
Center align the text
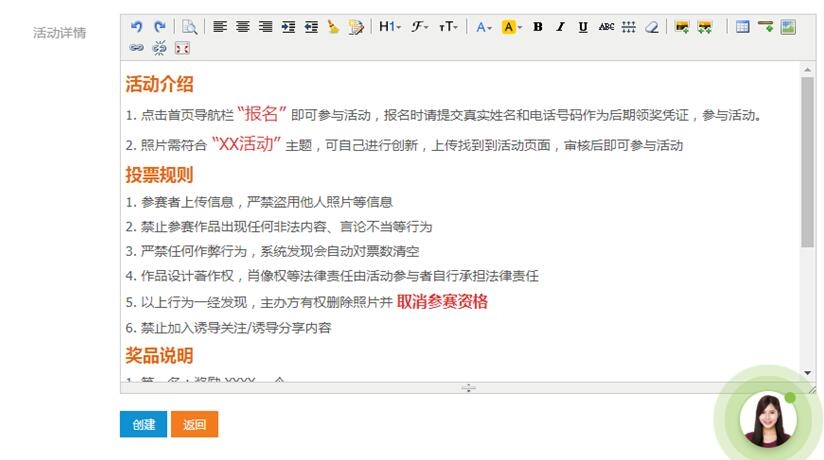tap(243, 27)
